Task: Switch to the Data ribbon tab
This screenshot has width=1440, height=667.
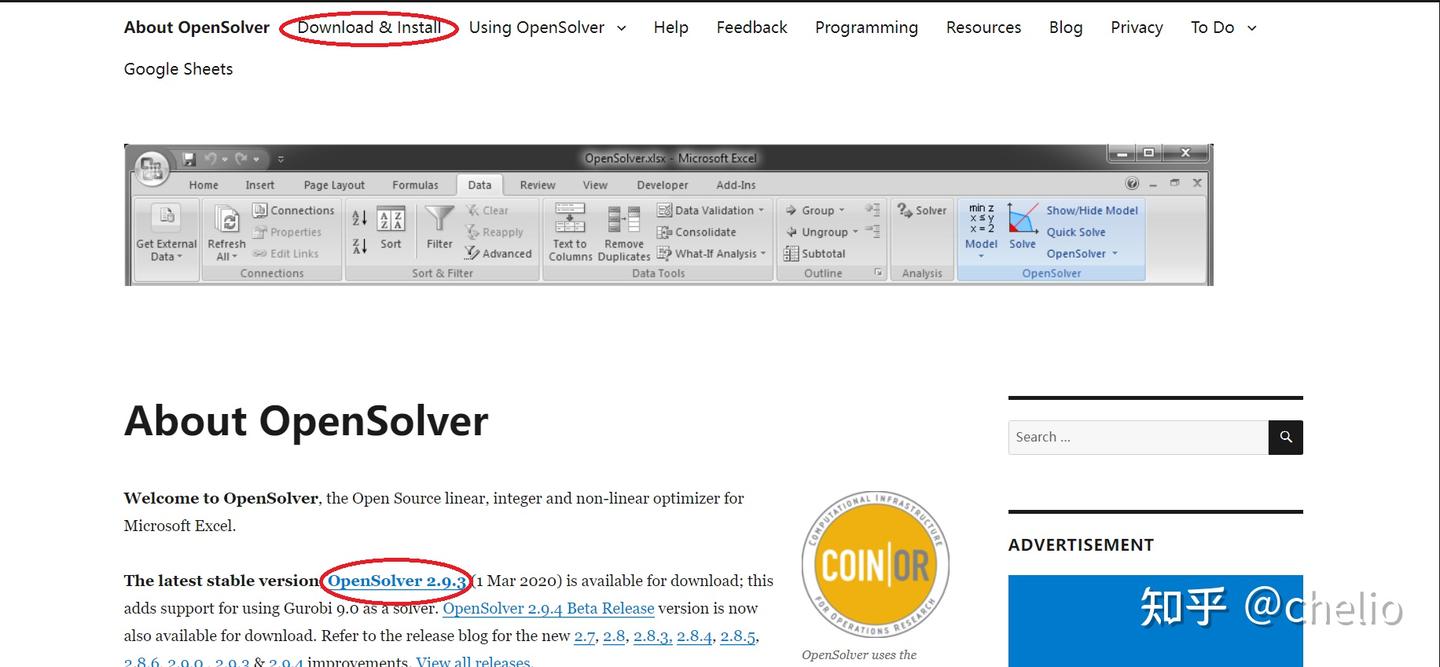Action: pyautogui.click(x=479, y=184)
